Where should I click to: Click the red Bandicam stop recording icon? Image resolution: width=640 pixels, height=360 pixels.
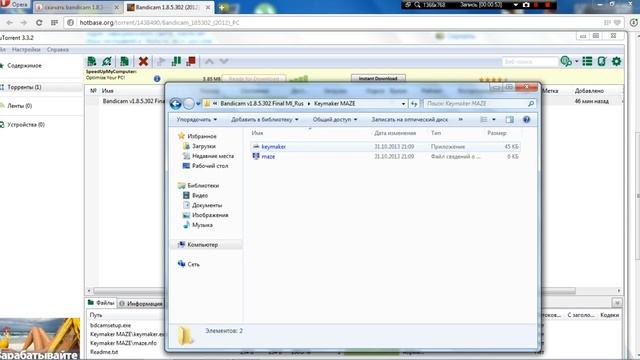point(548,4)
